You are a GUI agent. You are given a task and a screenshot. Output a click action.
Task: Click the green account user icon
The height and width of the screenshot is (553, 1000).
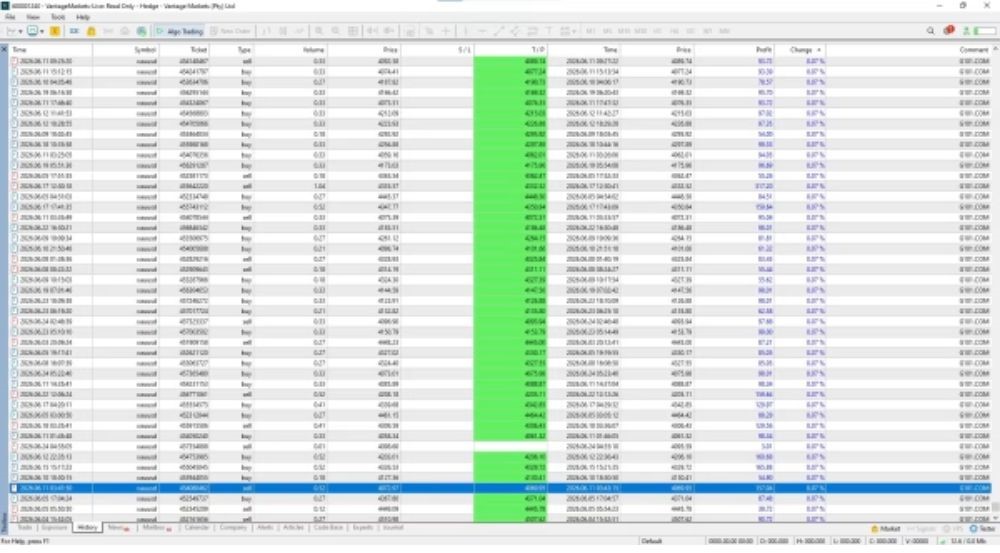(x=967, y=31)
